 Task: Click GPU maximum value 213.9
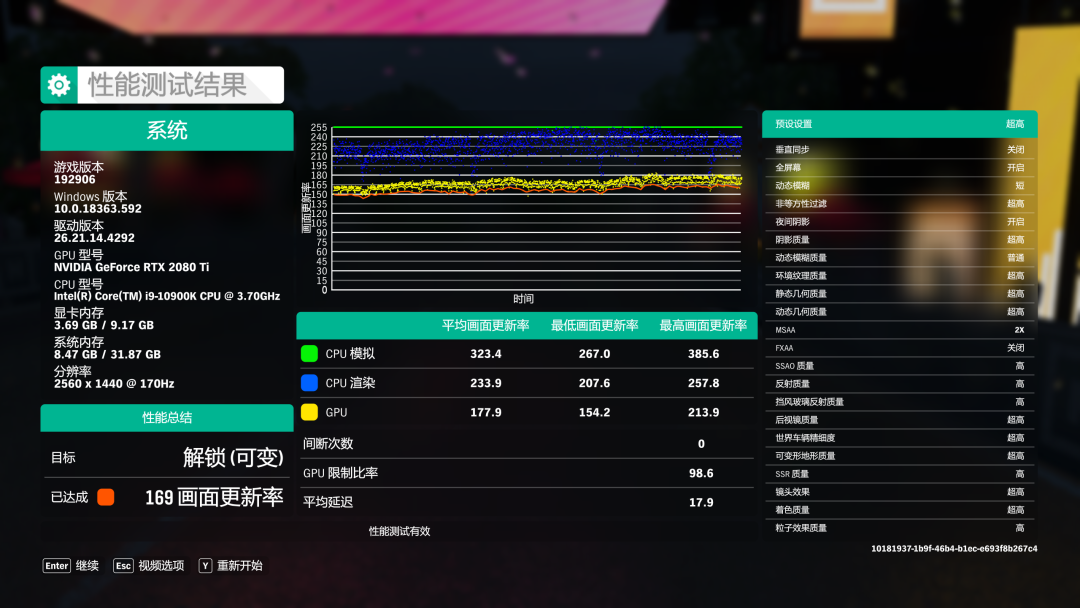click(703, 412)
